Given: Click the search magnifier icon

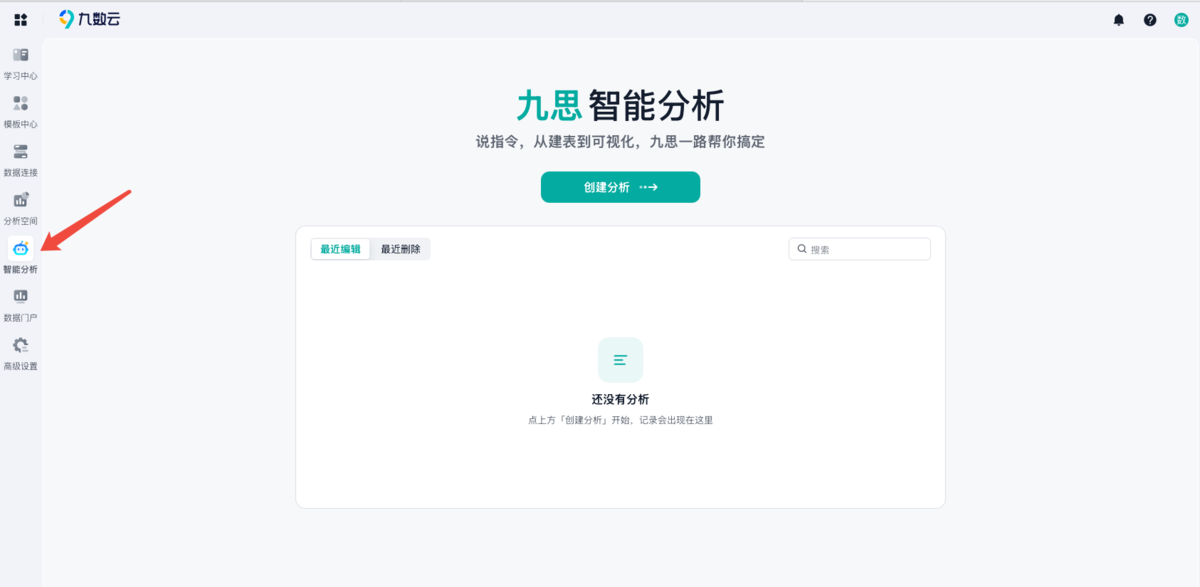Looking at the screenshot, I should [802, 249].
